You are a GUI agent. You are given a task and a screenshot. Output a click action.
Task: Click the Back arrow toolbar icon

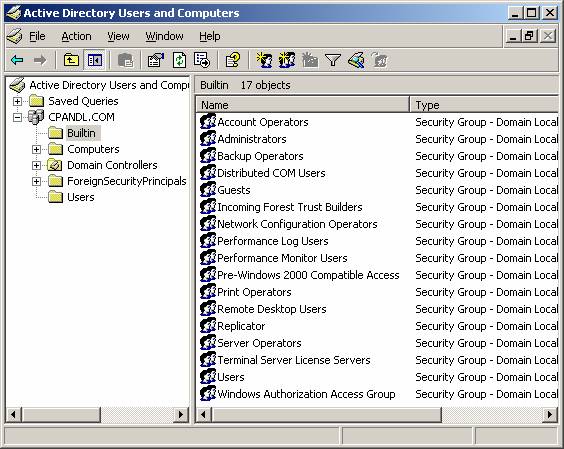[17, 60]
